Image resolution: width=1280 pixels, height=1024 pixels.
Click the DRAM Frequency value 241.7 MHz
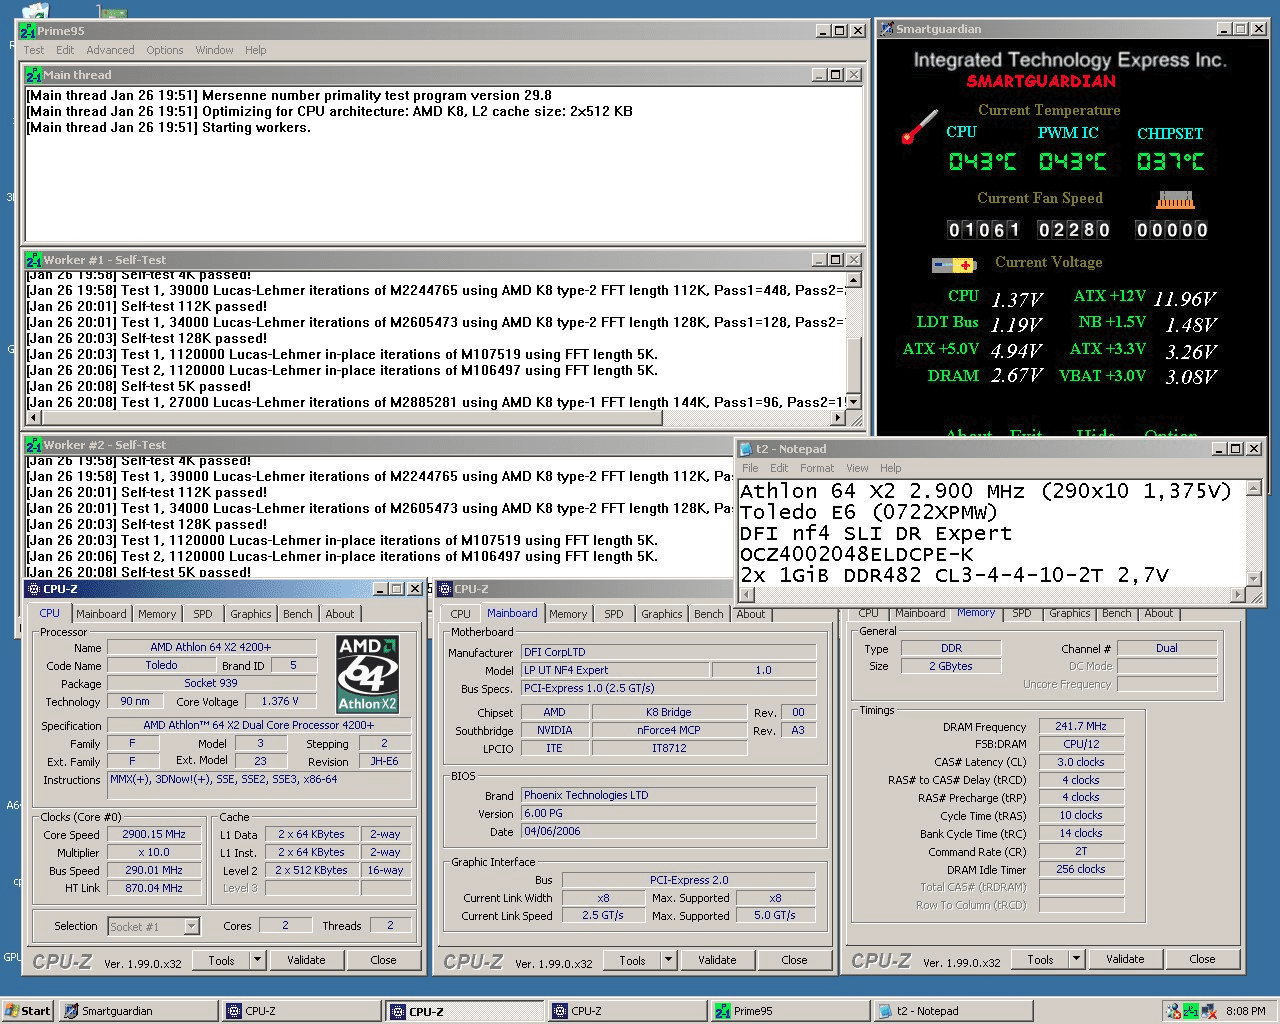1080,726
